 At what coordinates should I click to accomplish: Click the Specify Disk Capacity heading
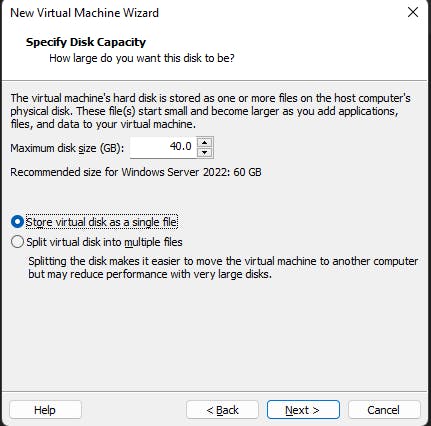86,42
